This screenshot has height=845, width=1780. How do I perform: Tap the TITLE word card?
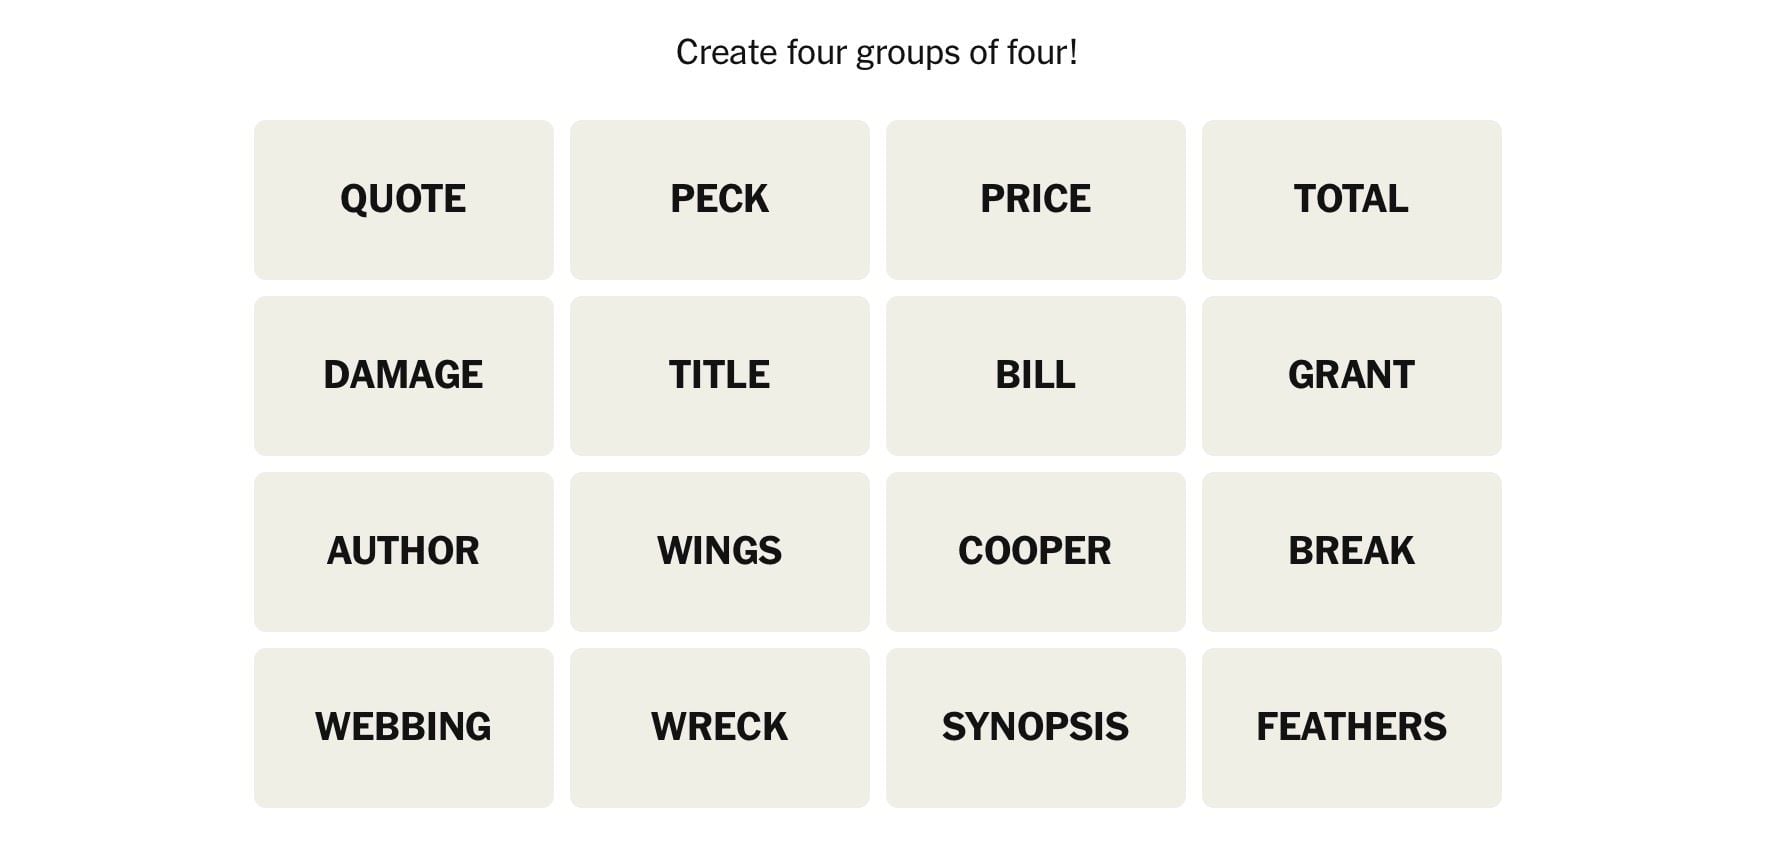(x=719, y=375)
